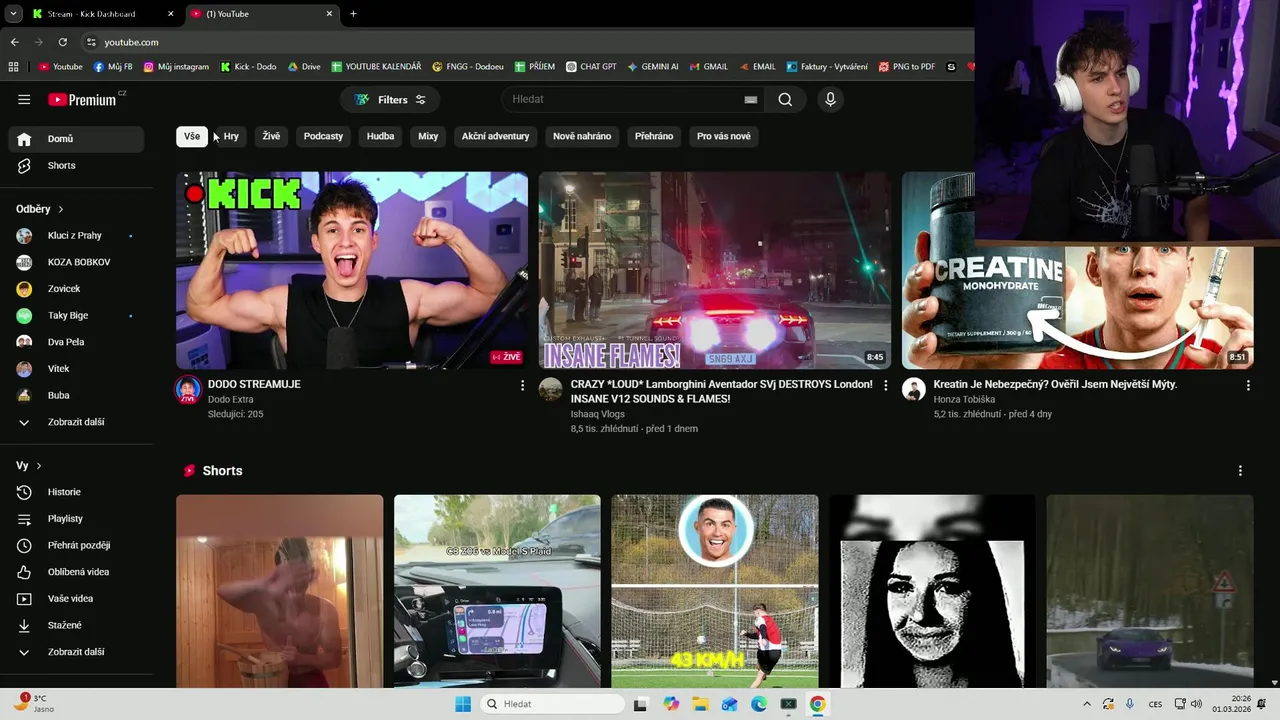Open Oblíbená videa in the sidebar
This screenshot has height=720, width=1280.
76,572
